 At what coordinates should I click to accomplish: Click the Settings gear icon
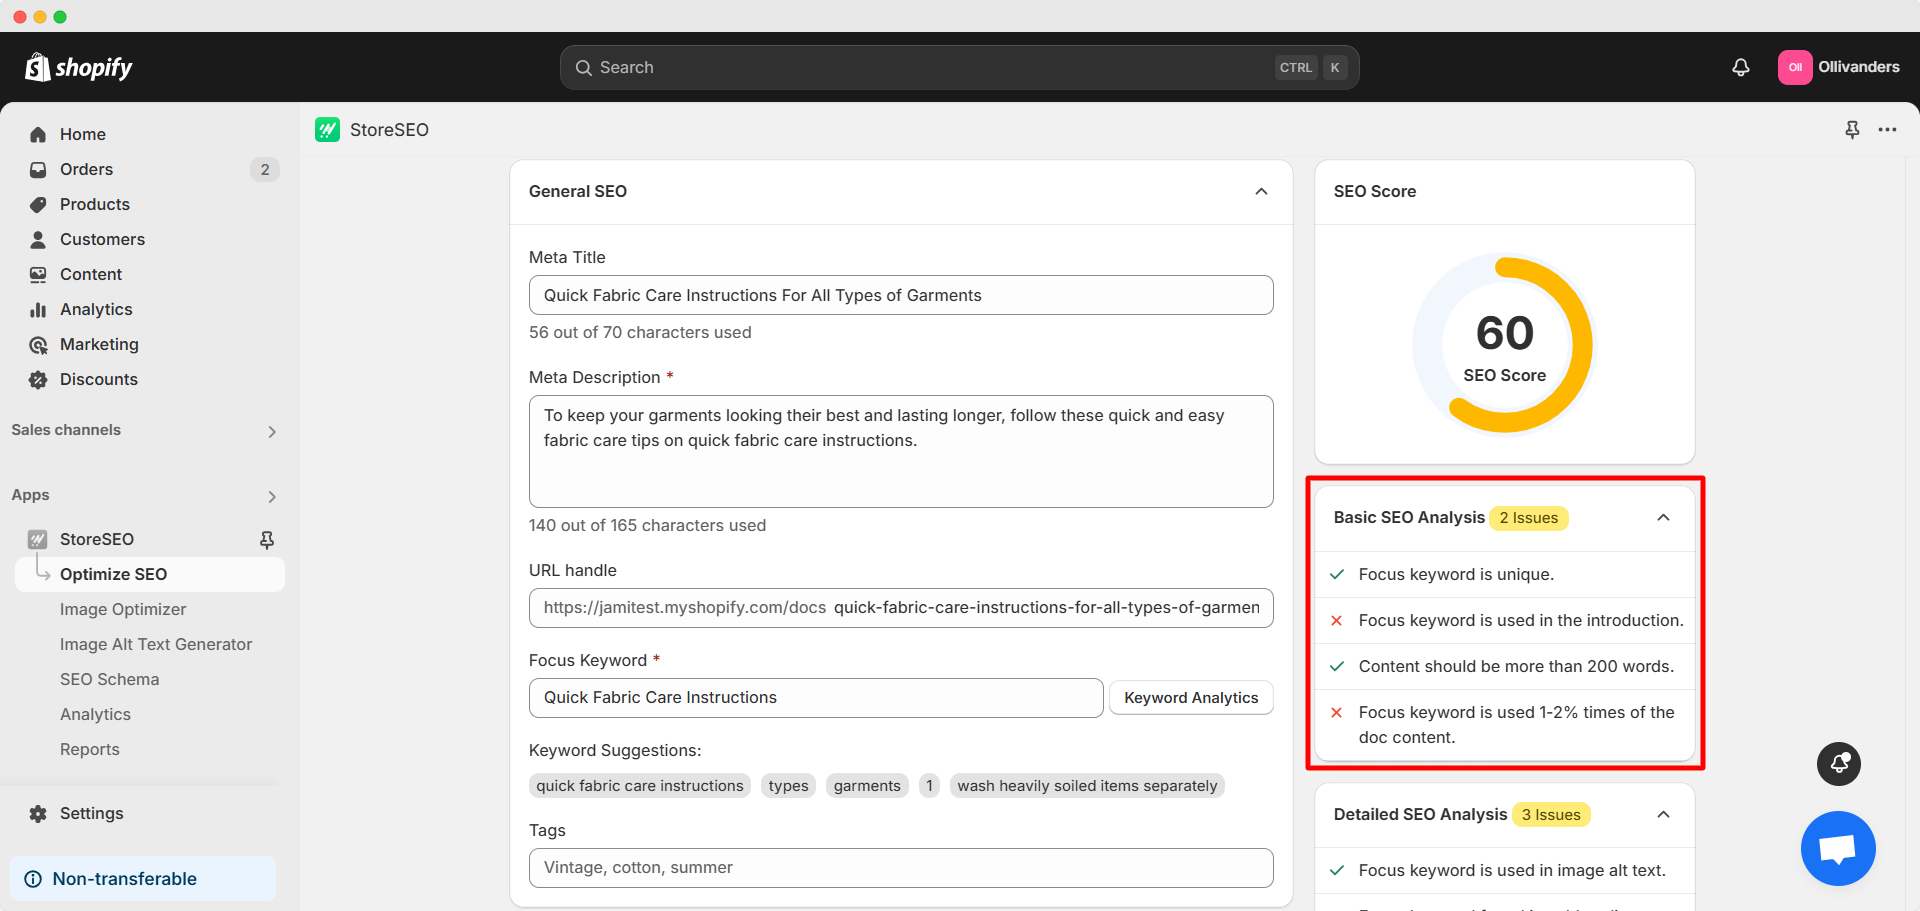pyautogui.click(x=38, y=813)
